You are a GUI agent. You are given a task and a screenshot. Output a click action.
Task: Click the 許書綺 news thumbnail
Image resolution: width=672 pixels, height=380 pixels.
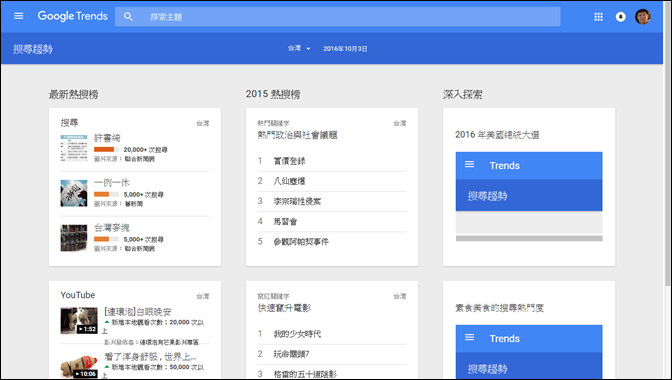74,148
